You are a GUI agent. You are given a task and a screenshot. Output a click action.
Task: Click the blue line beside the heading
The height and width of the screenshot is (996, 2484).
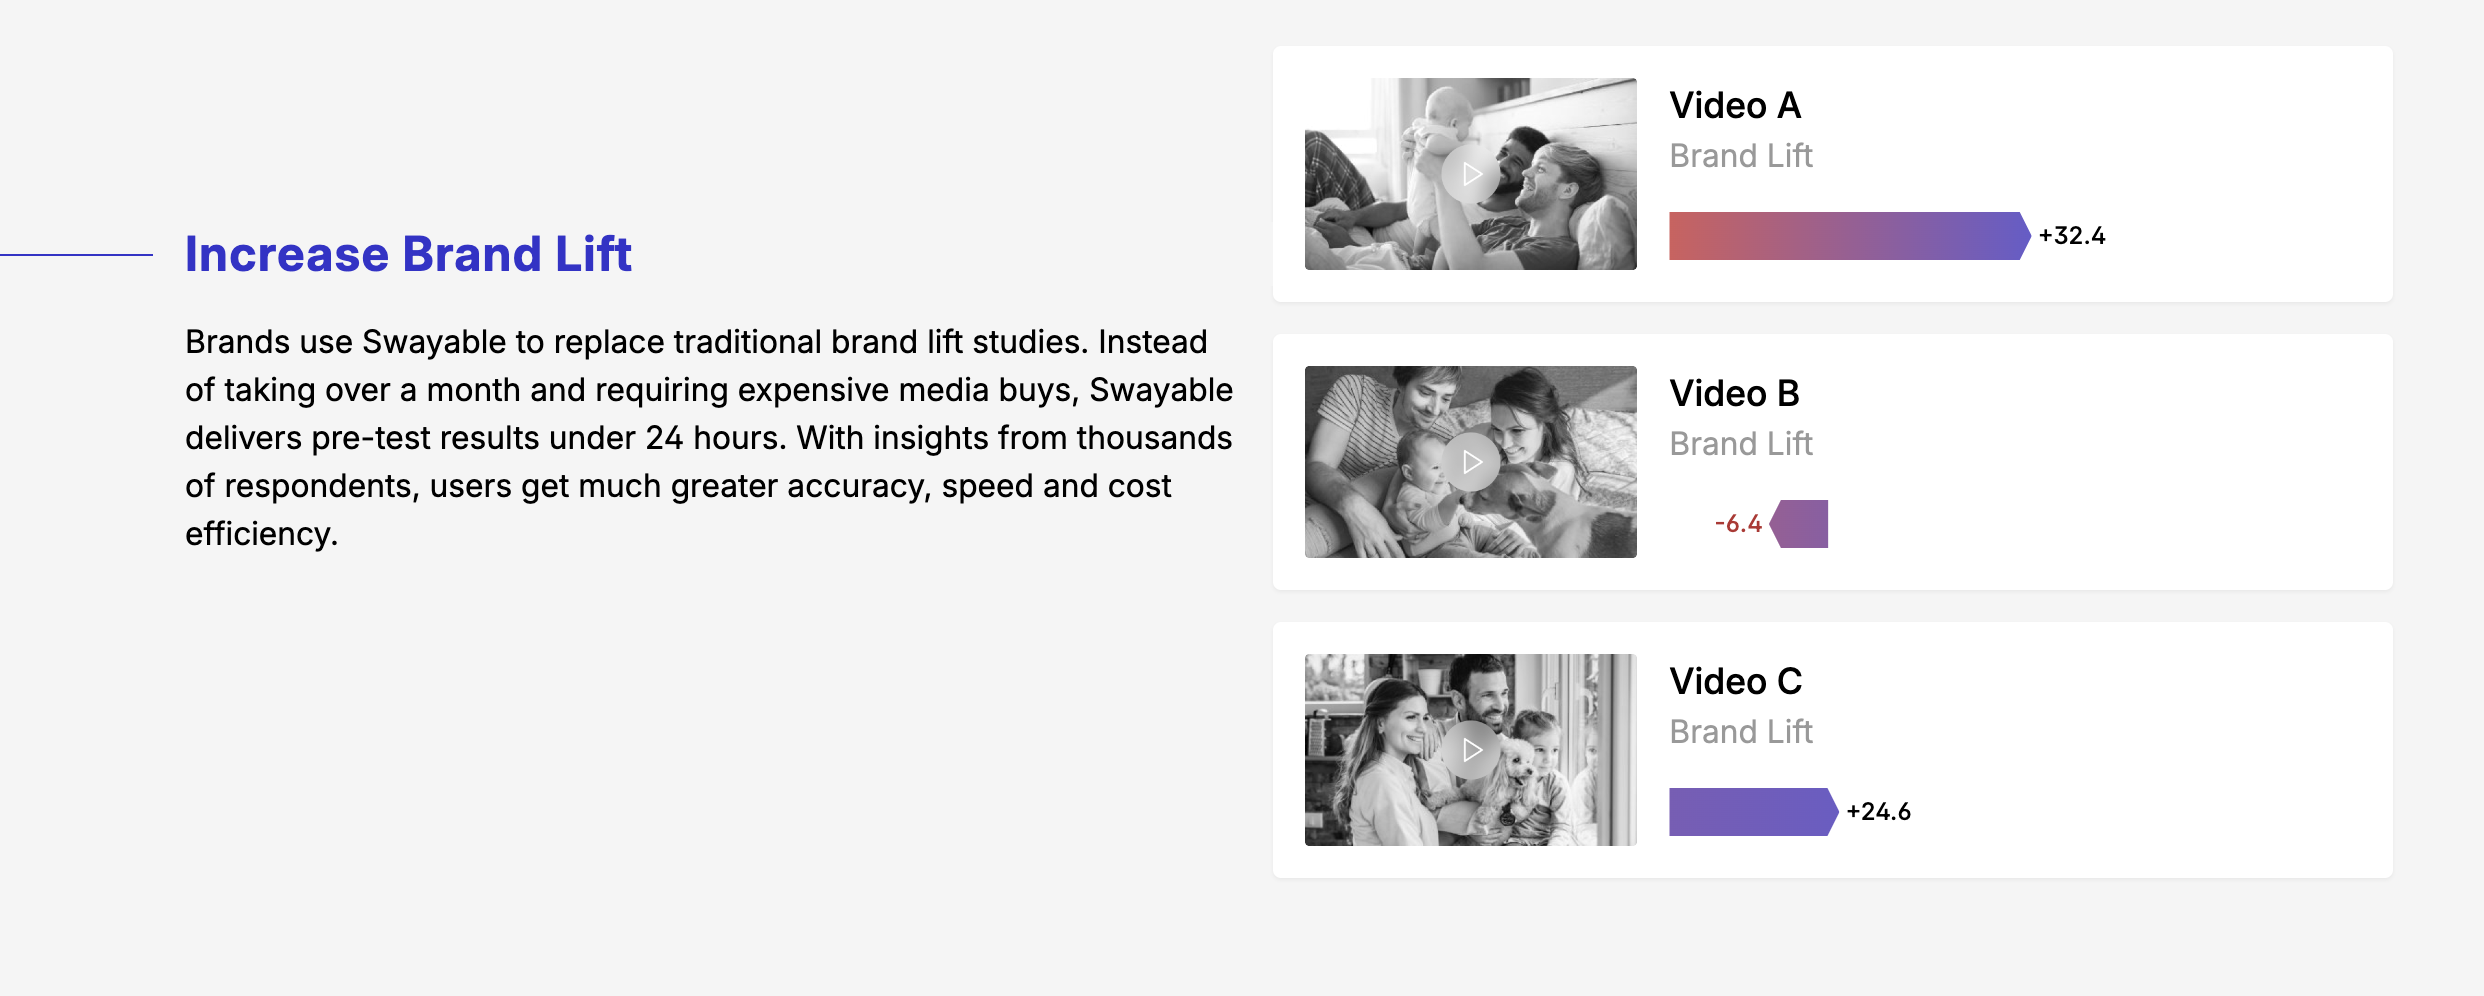76,255
